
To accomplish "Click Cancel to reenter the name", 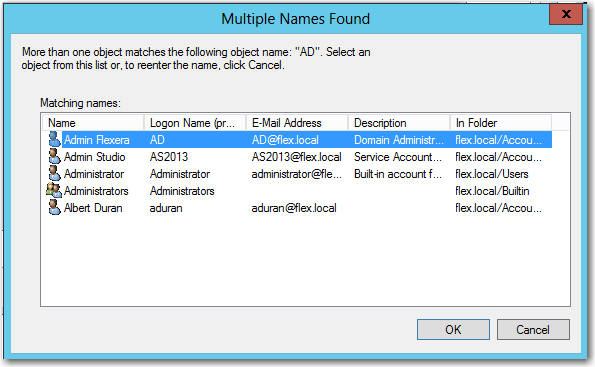I will (x=533, y=329).
